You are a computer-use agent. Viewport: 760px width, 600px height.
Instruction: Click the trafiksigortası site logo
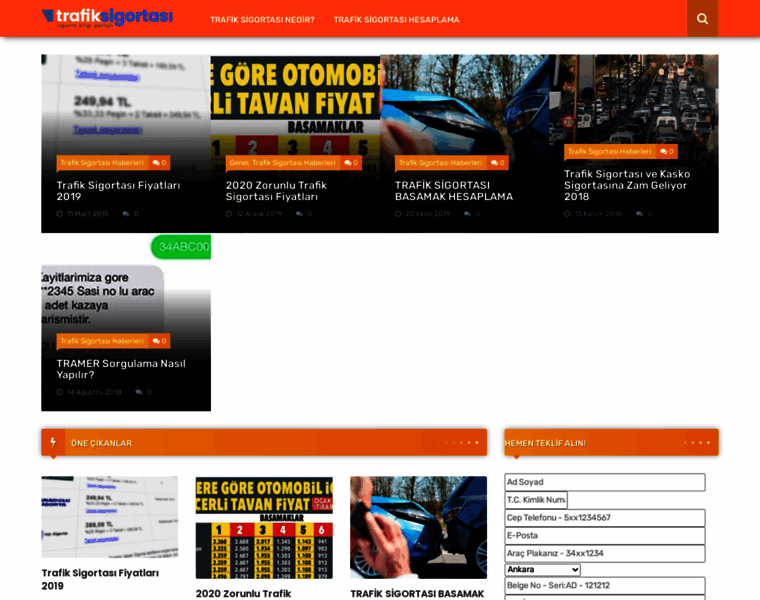tap(107, 18)
